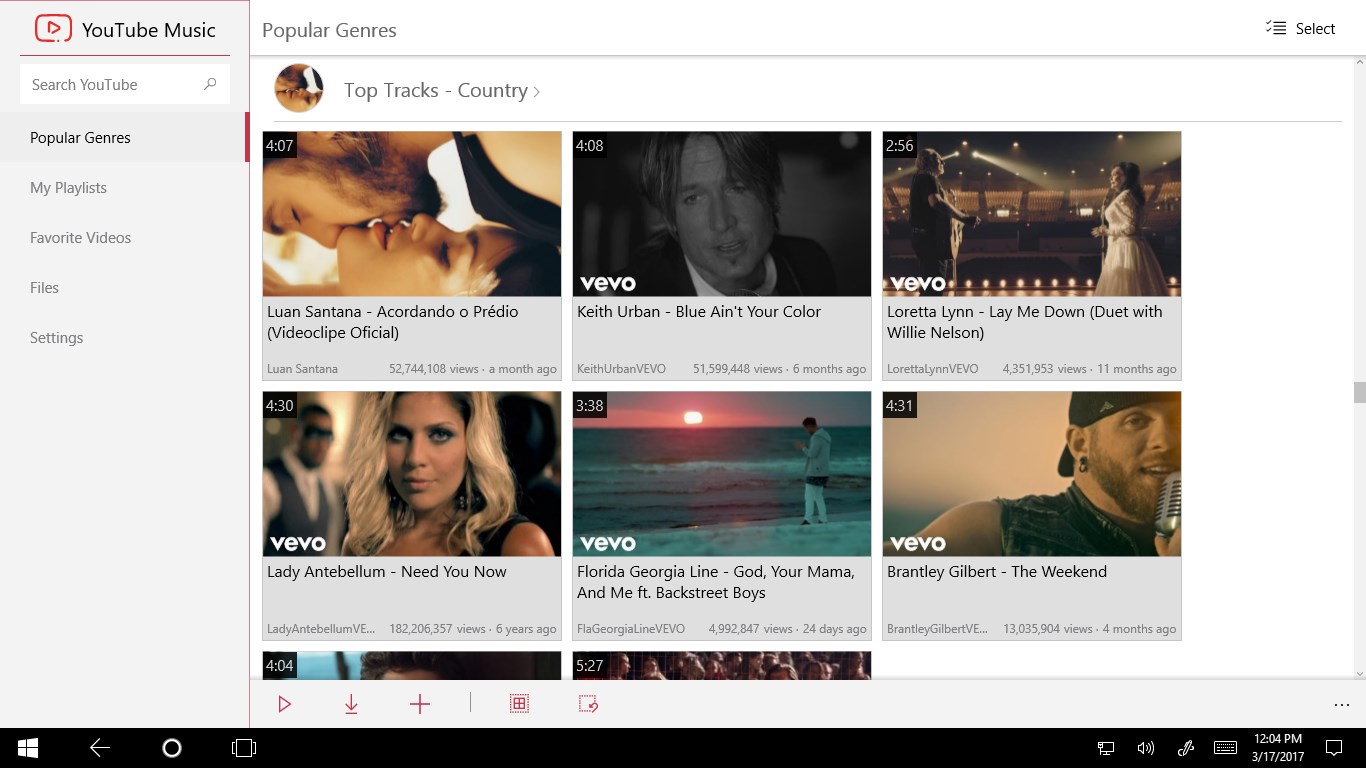The image size is (1366, 768).
Task: Click the search magnifier icon
Action: pyautogui.click(x=210, y=84)
